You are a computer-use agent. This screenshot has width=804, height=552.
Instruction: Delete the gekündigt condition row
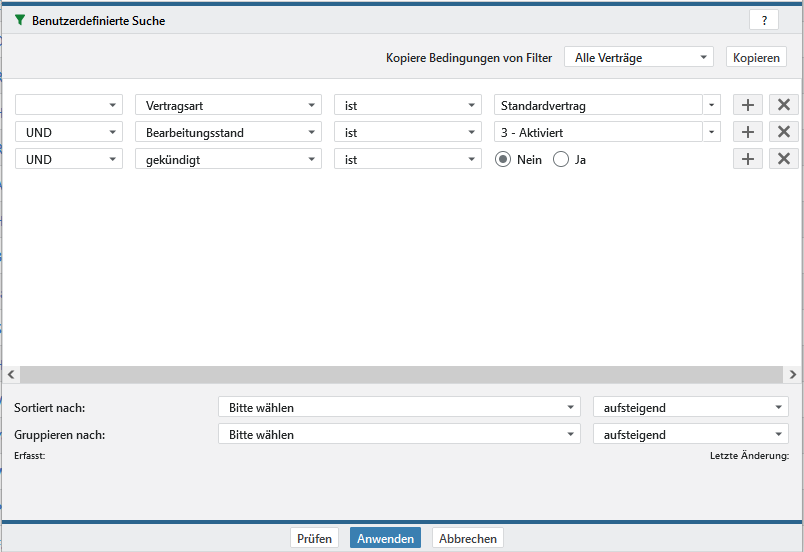(784, 159)
